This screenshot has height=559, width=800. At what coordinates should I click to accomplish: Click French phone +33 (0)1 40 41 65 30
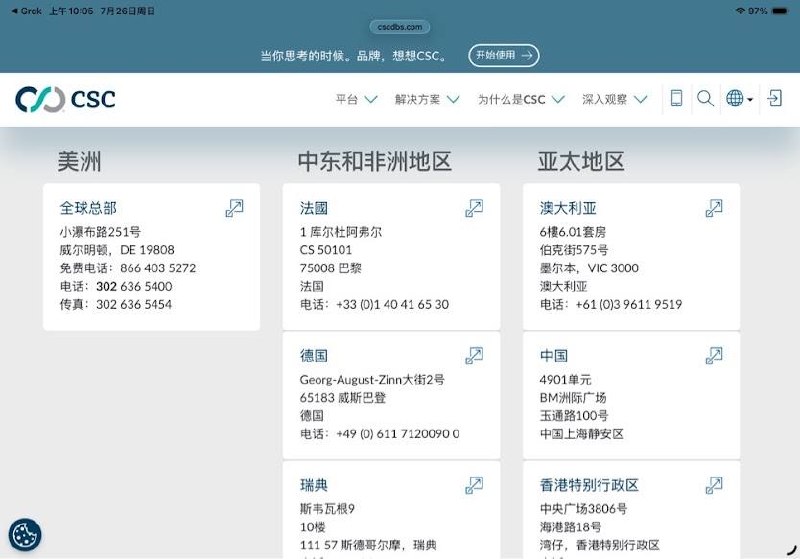tap(393, 304)
